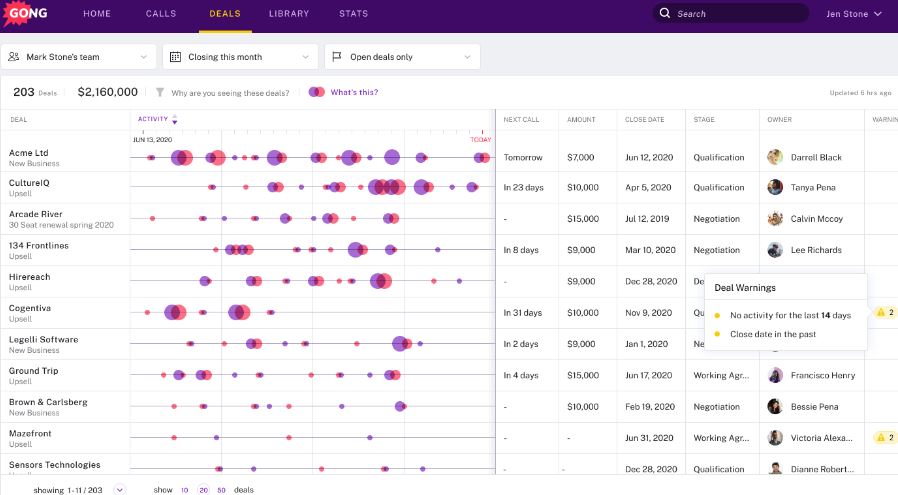Screen dimensions: 898x495
Task: Open the Library tab
Action: pos(289,14)
